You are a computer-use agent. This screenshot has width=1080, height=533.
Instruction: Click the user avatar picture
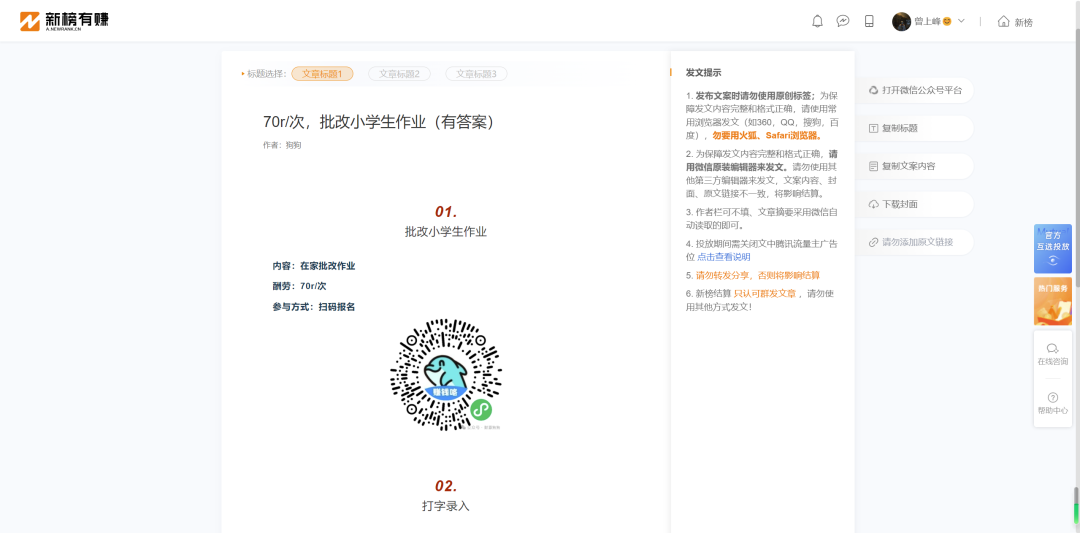pos(902,21)
